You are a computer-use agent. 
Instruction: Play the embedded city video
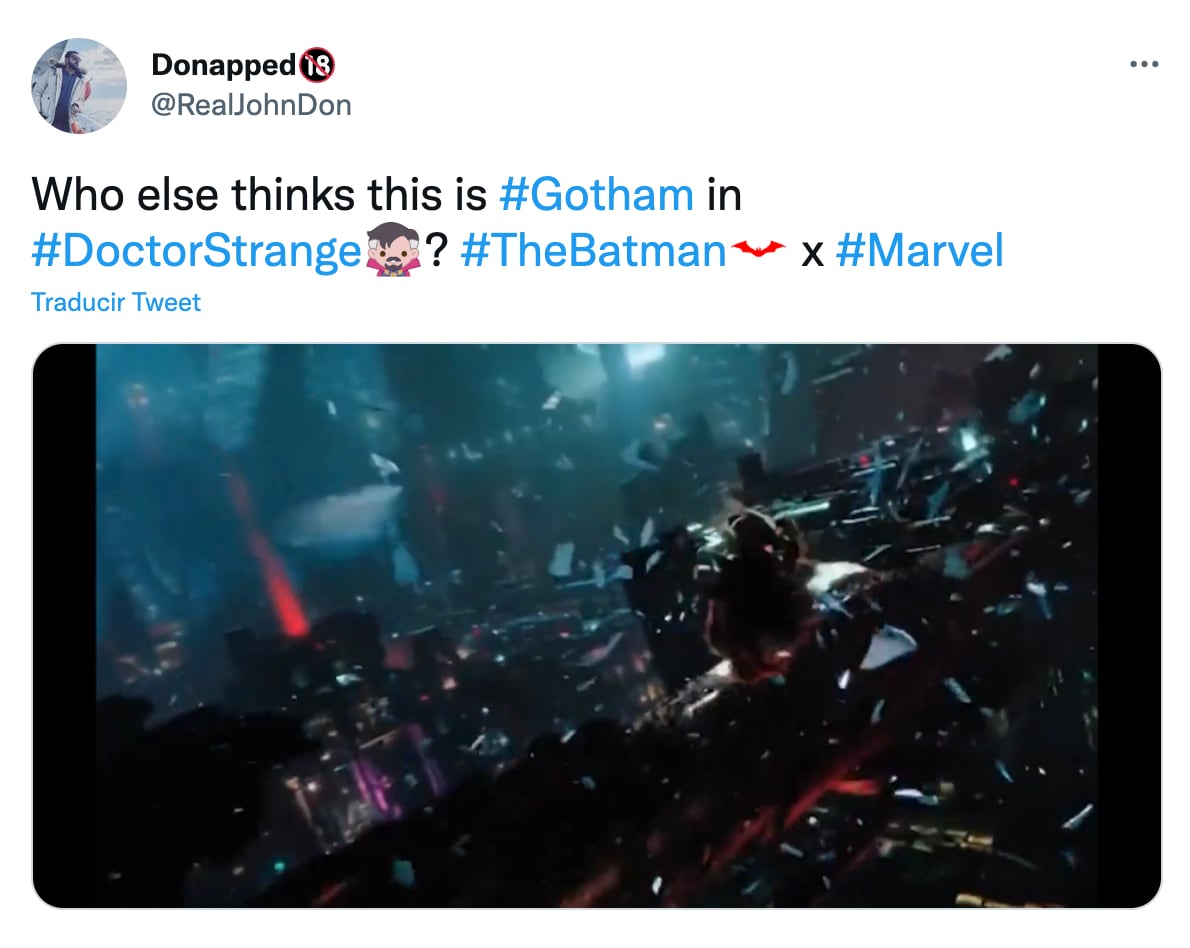click(x=596, y=626)
